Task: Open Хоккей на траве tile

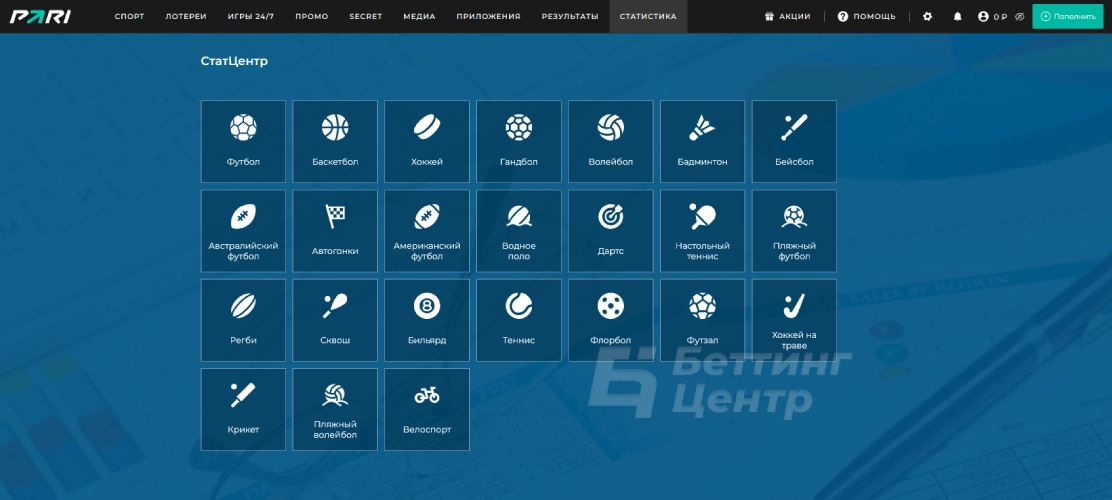Action: 794,320
